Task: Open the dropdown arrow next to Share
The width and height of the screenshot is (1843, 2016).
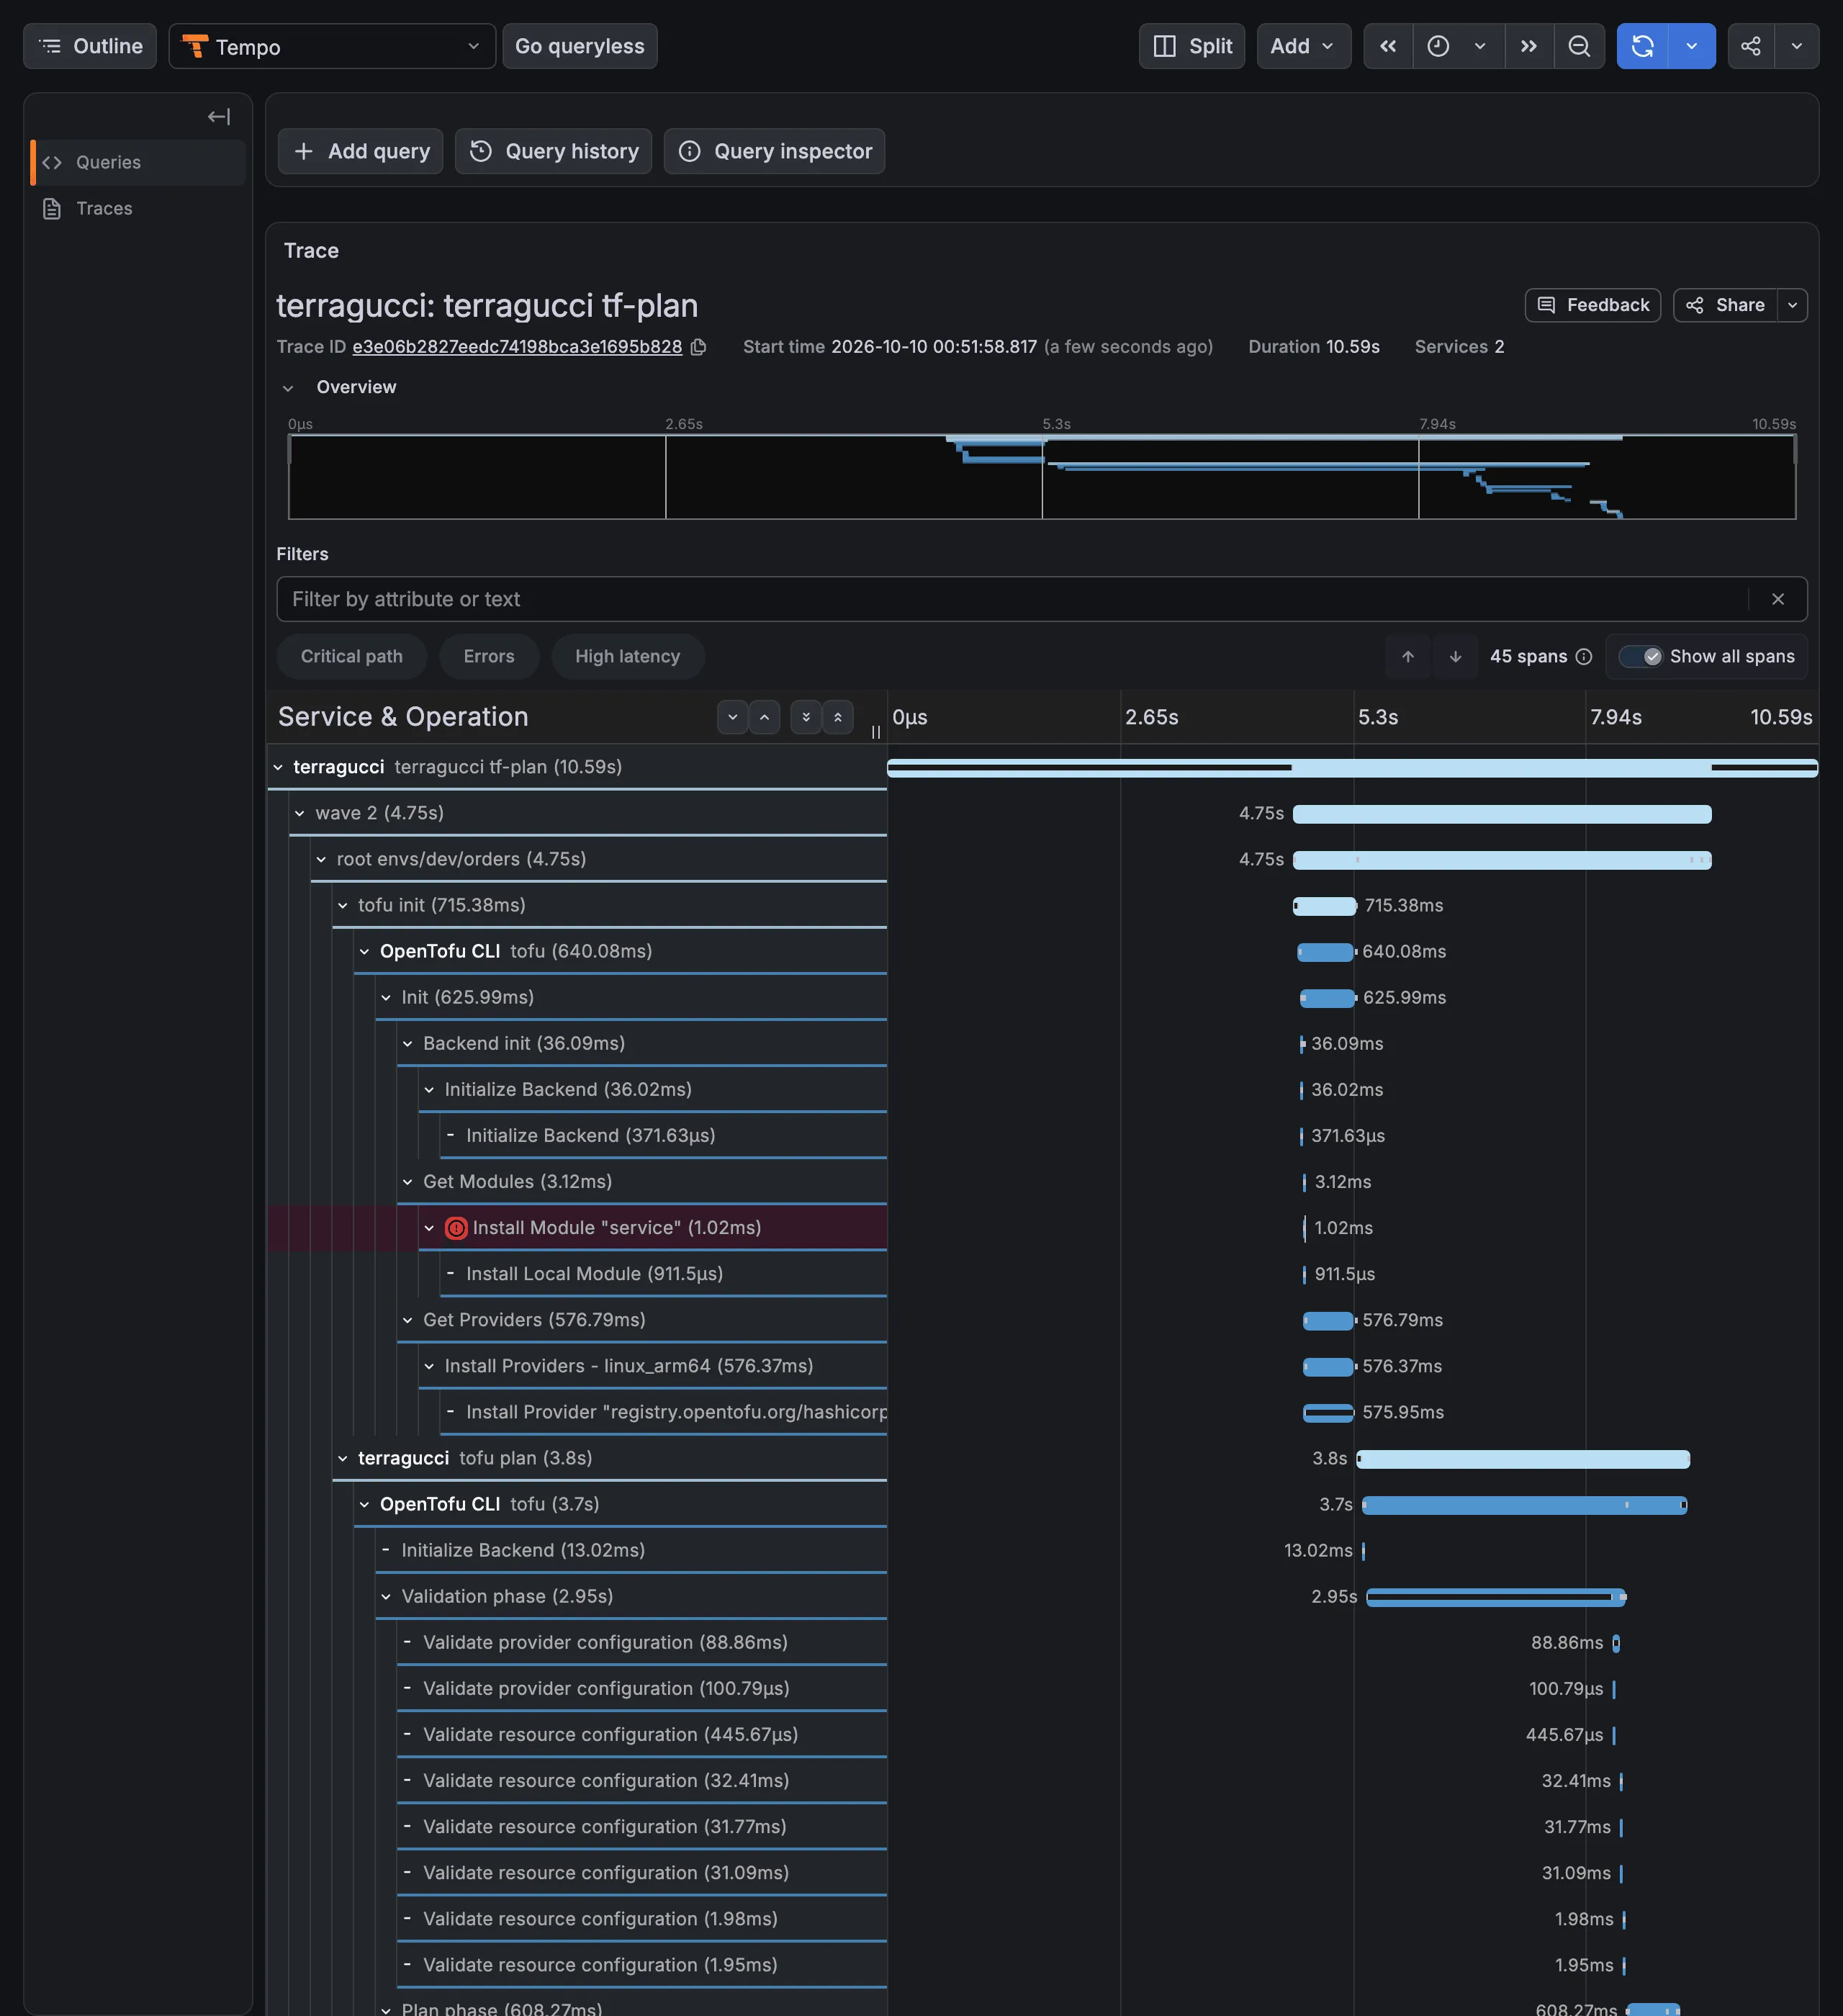Action: [1793, 305]
